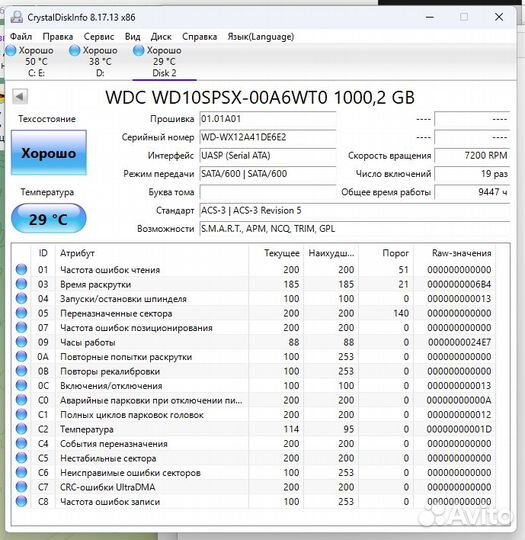Open the Справка menu
The width and height of the screenshot is (525, 540).
[x=199, y=37]
